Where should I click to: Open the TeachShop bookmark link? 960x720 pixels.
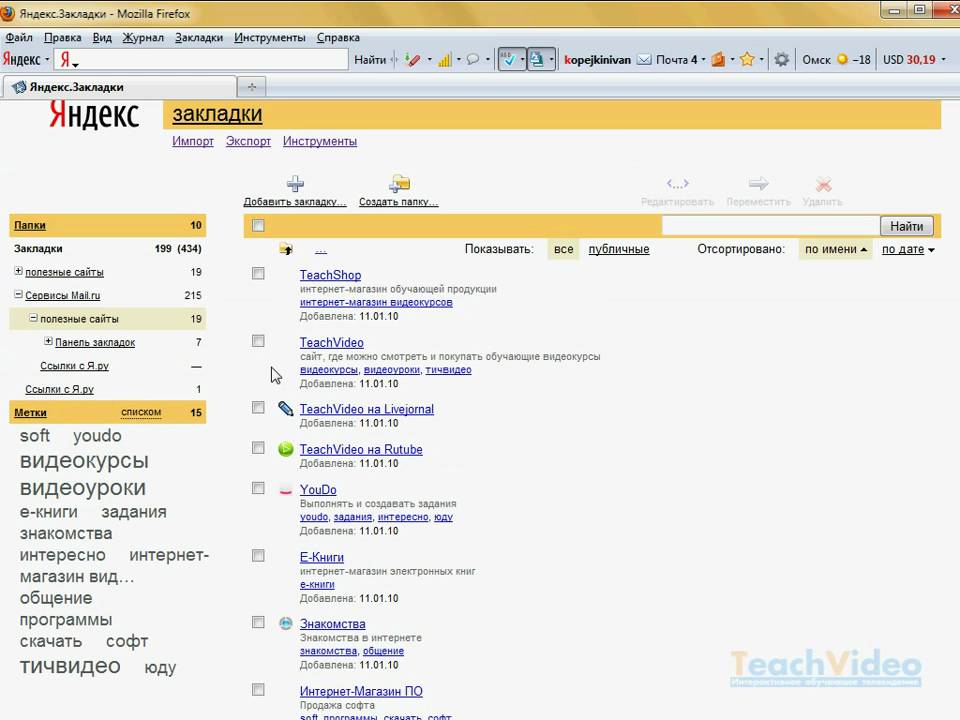point(330,275)
